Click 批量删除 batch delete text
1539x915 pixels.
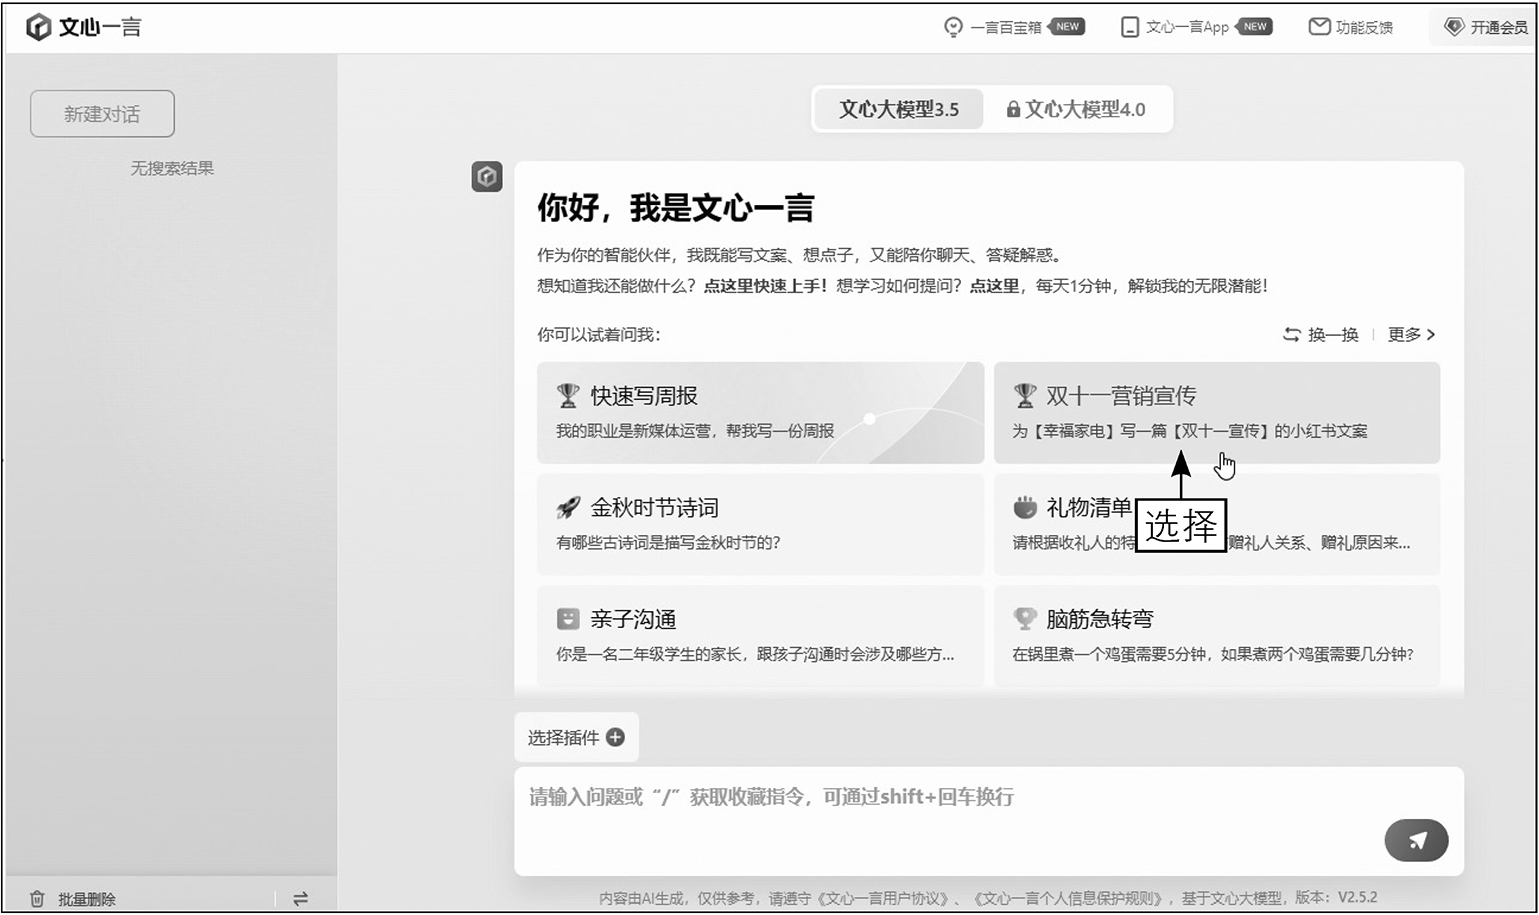coord(87,899)
